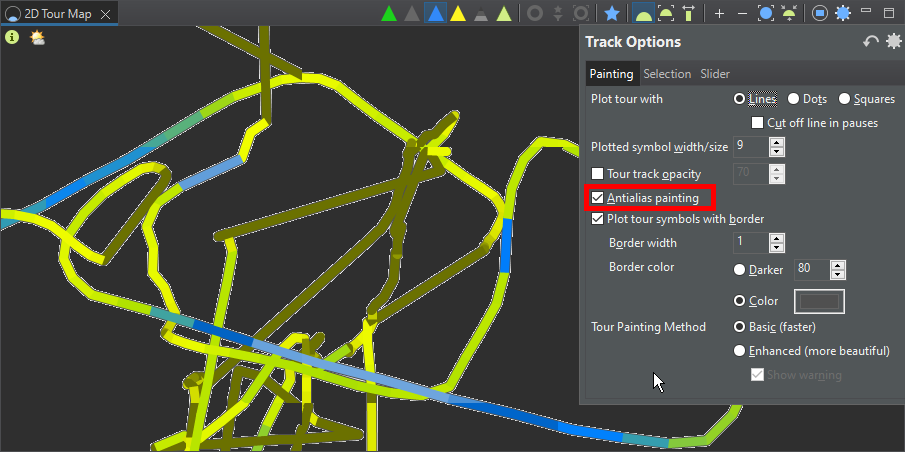Click the Plotted symbol width field showing 9
This screenshot has height=452, width=905.
pos(751,147)
